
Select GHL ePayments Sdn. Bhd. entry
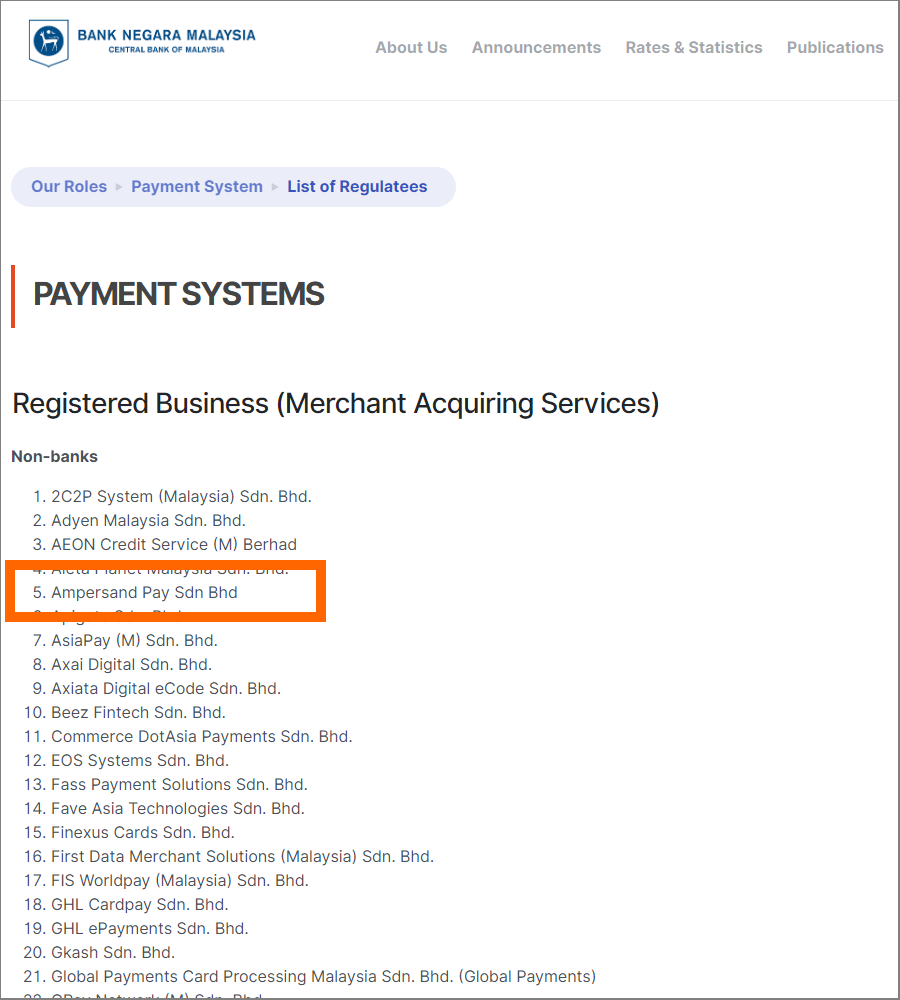(x=150, y=929)
